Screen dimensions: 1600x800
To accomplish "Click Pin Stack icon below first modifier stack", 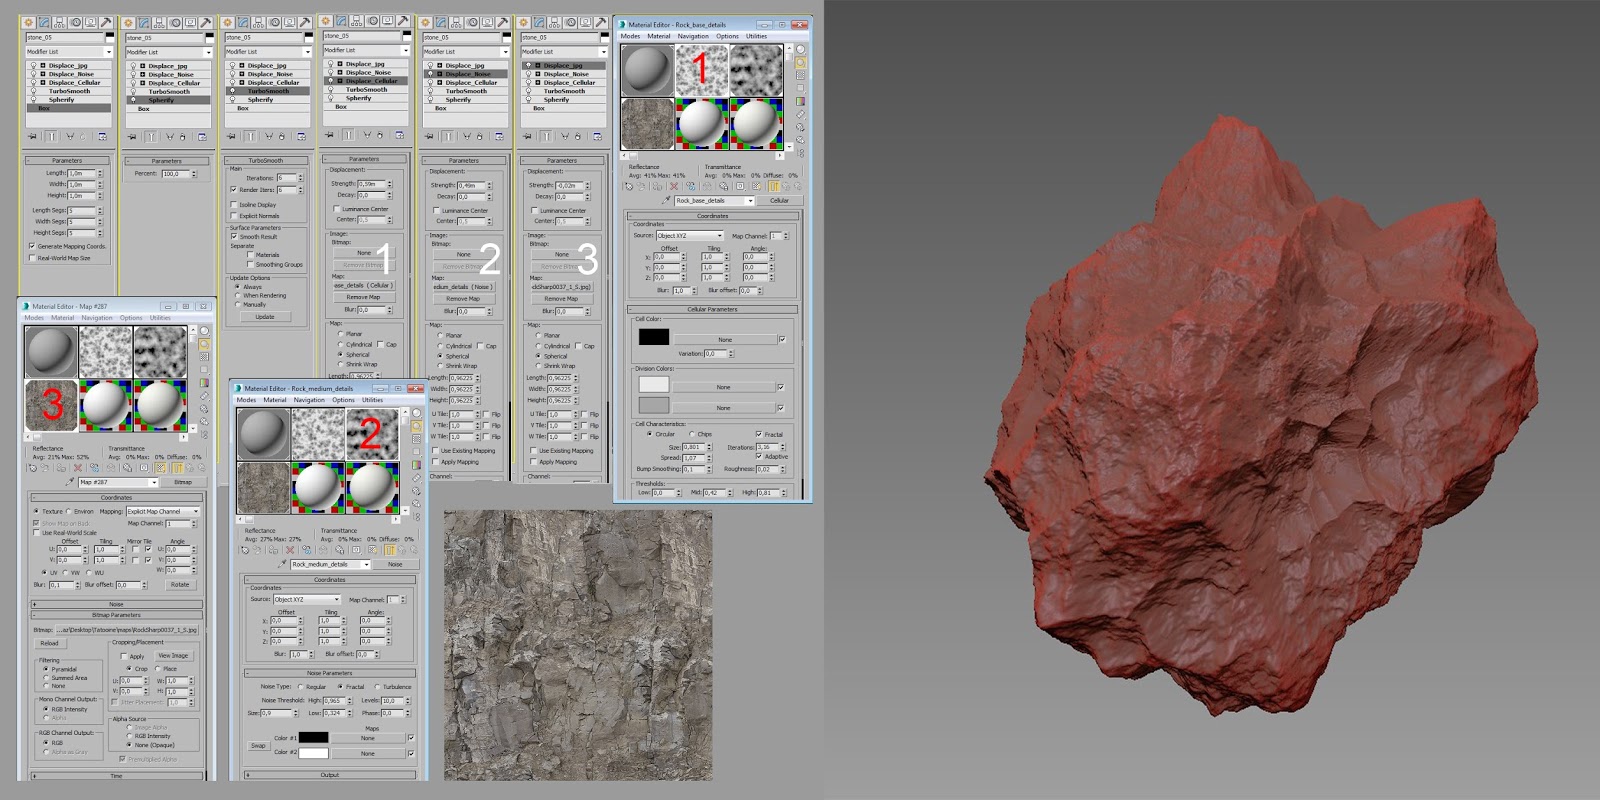I will click(x=32, y=136).
